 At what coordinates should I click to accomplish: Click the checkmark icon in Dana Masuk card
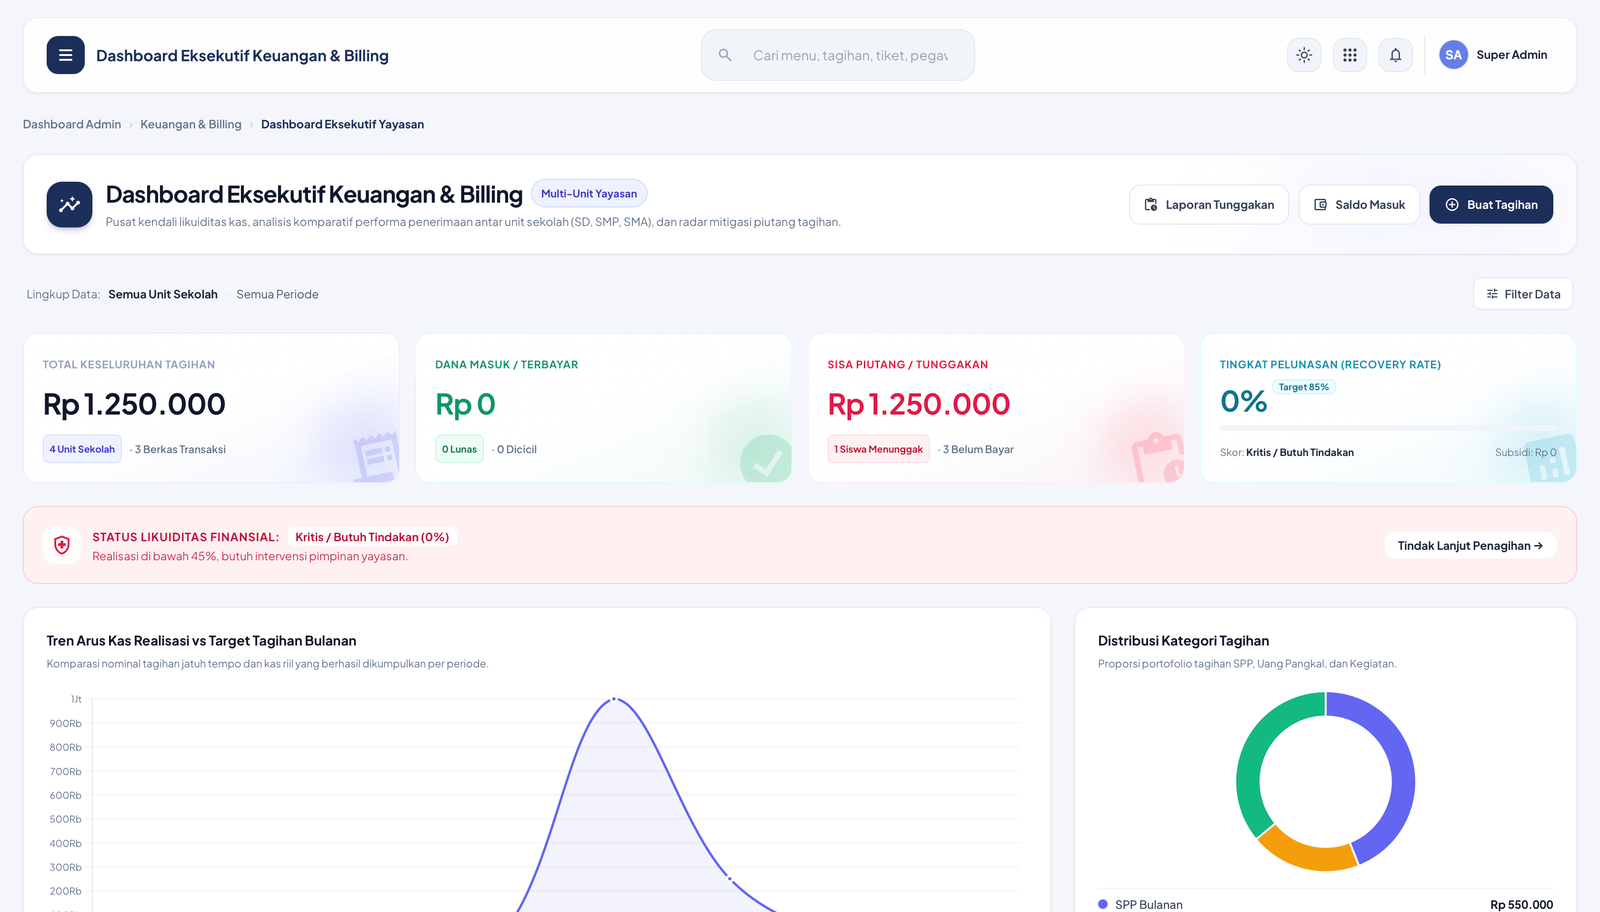pyautogui.click(x=766, y=459)
